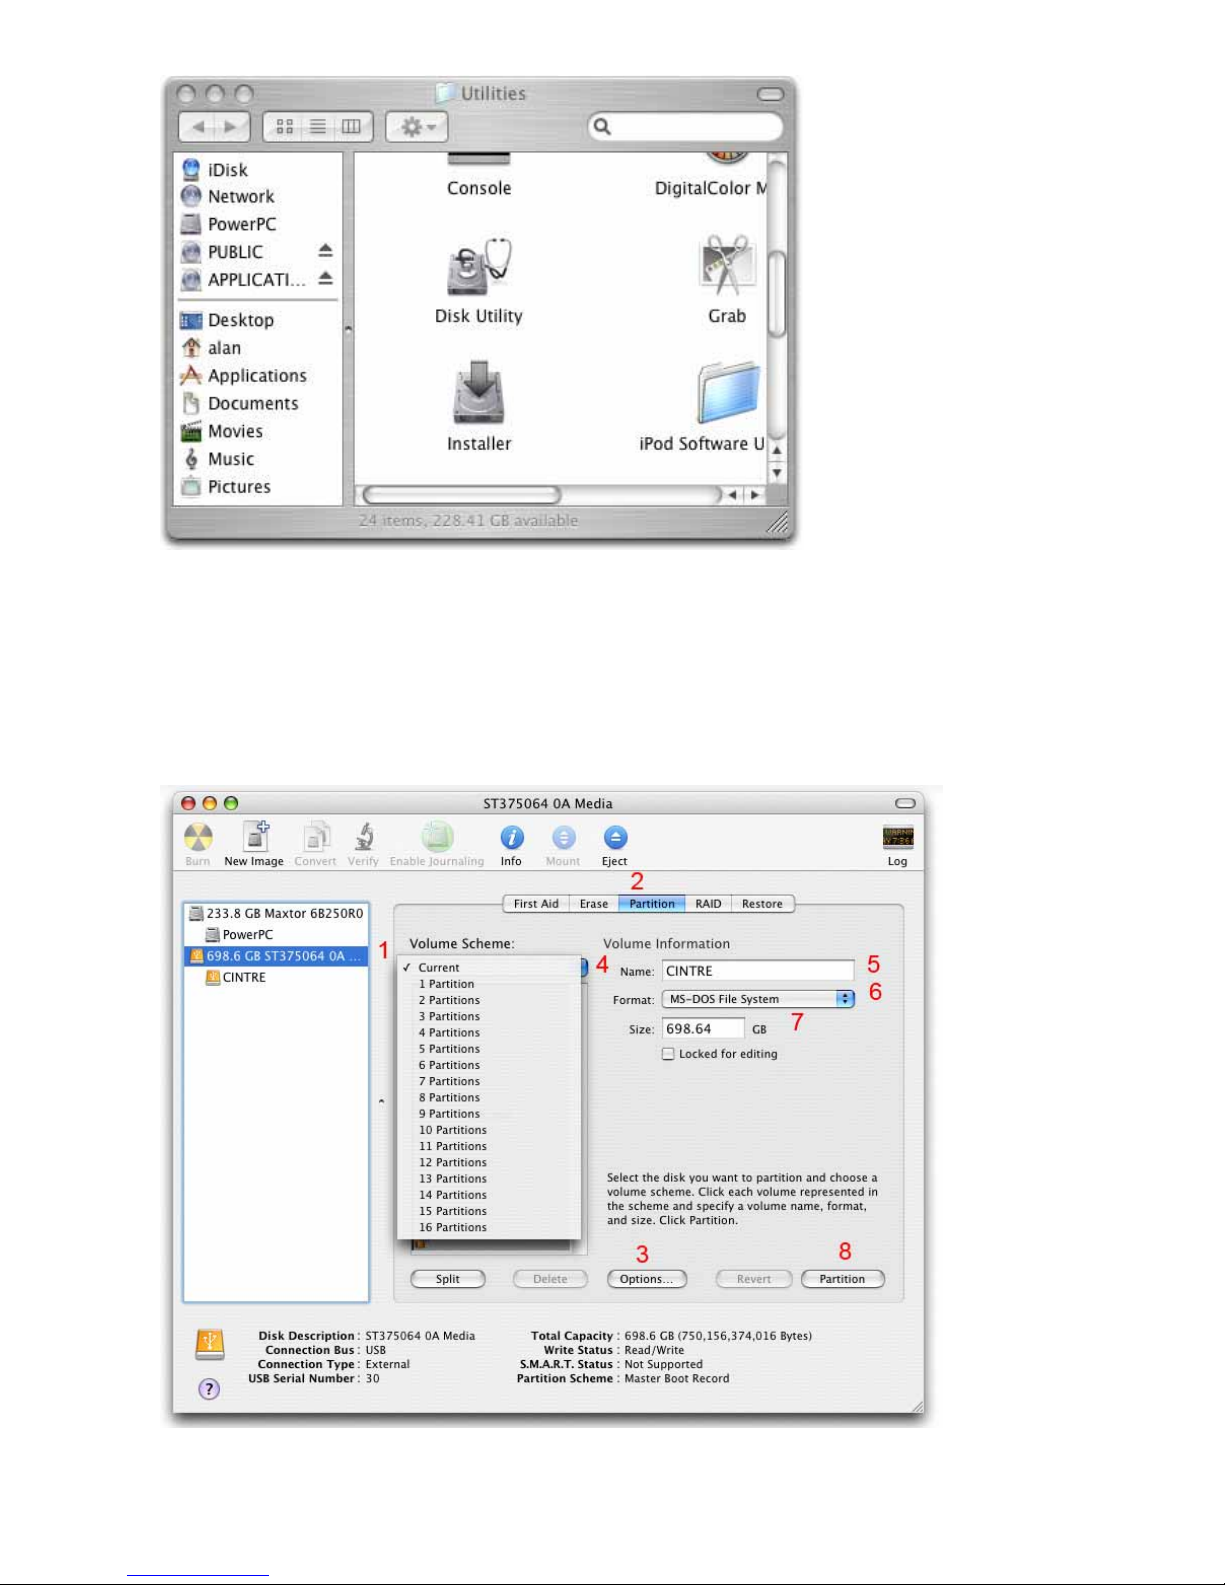The image size is (1225, 1585).
Task: Select PowerPC volume in disk list
Action: (x=239, y=935)
